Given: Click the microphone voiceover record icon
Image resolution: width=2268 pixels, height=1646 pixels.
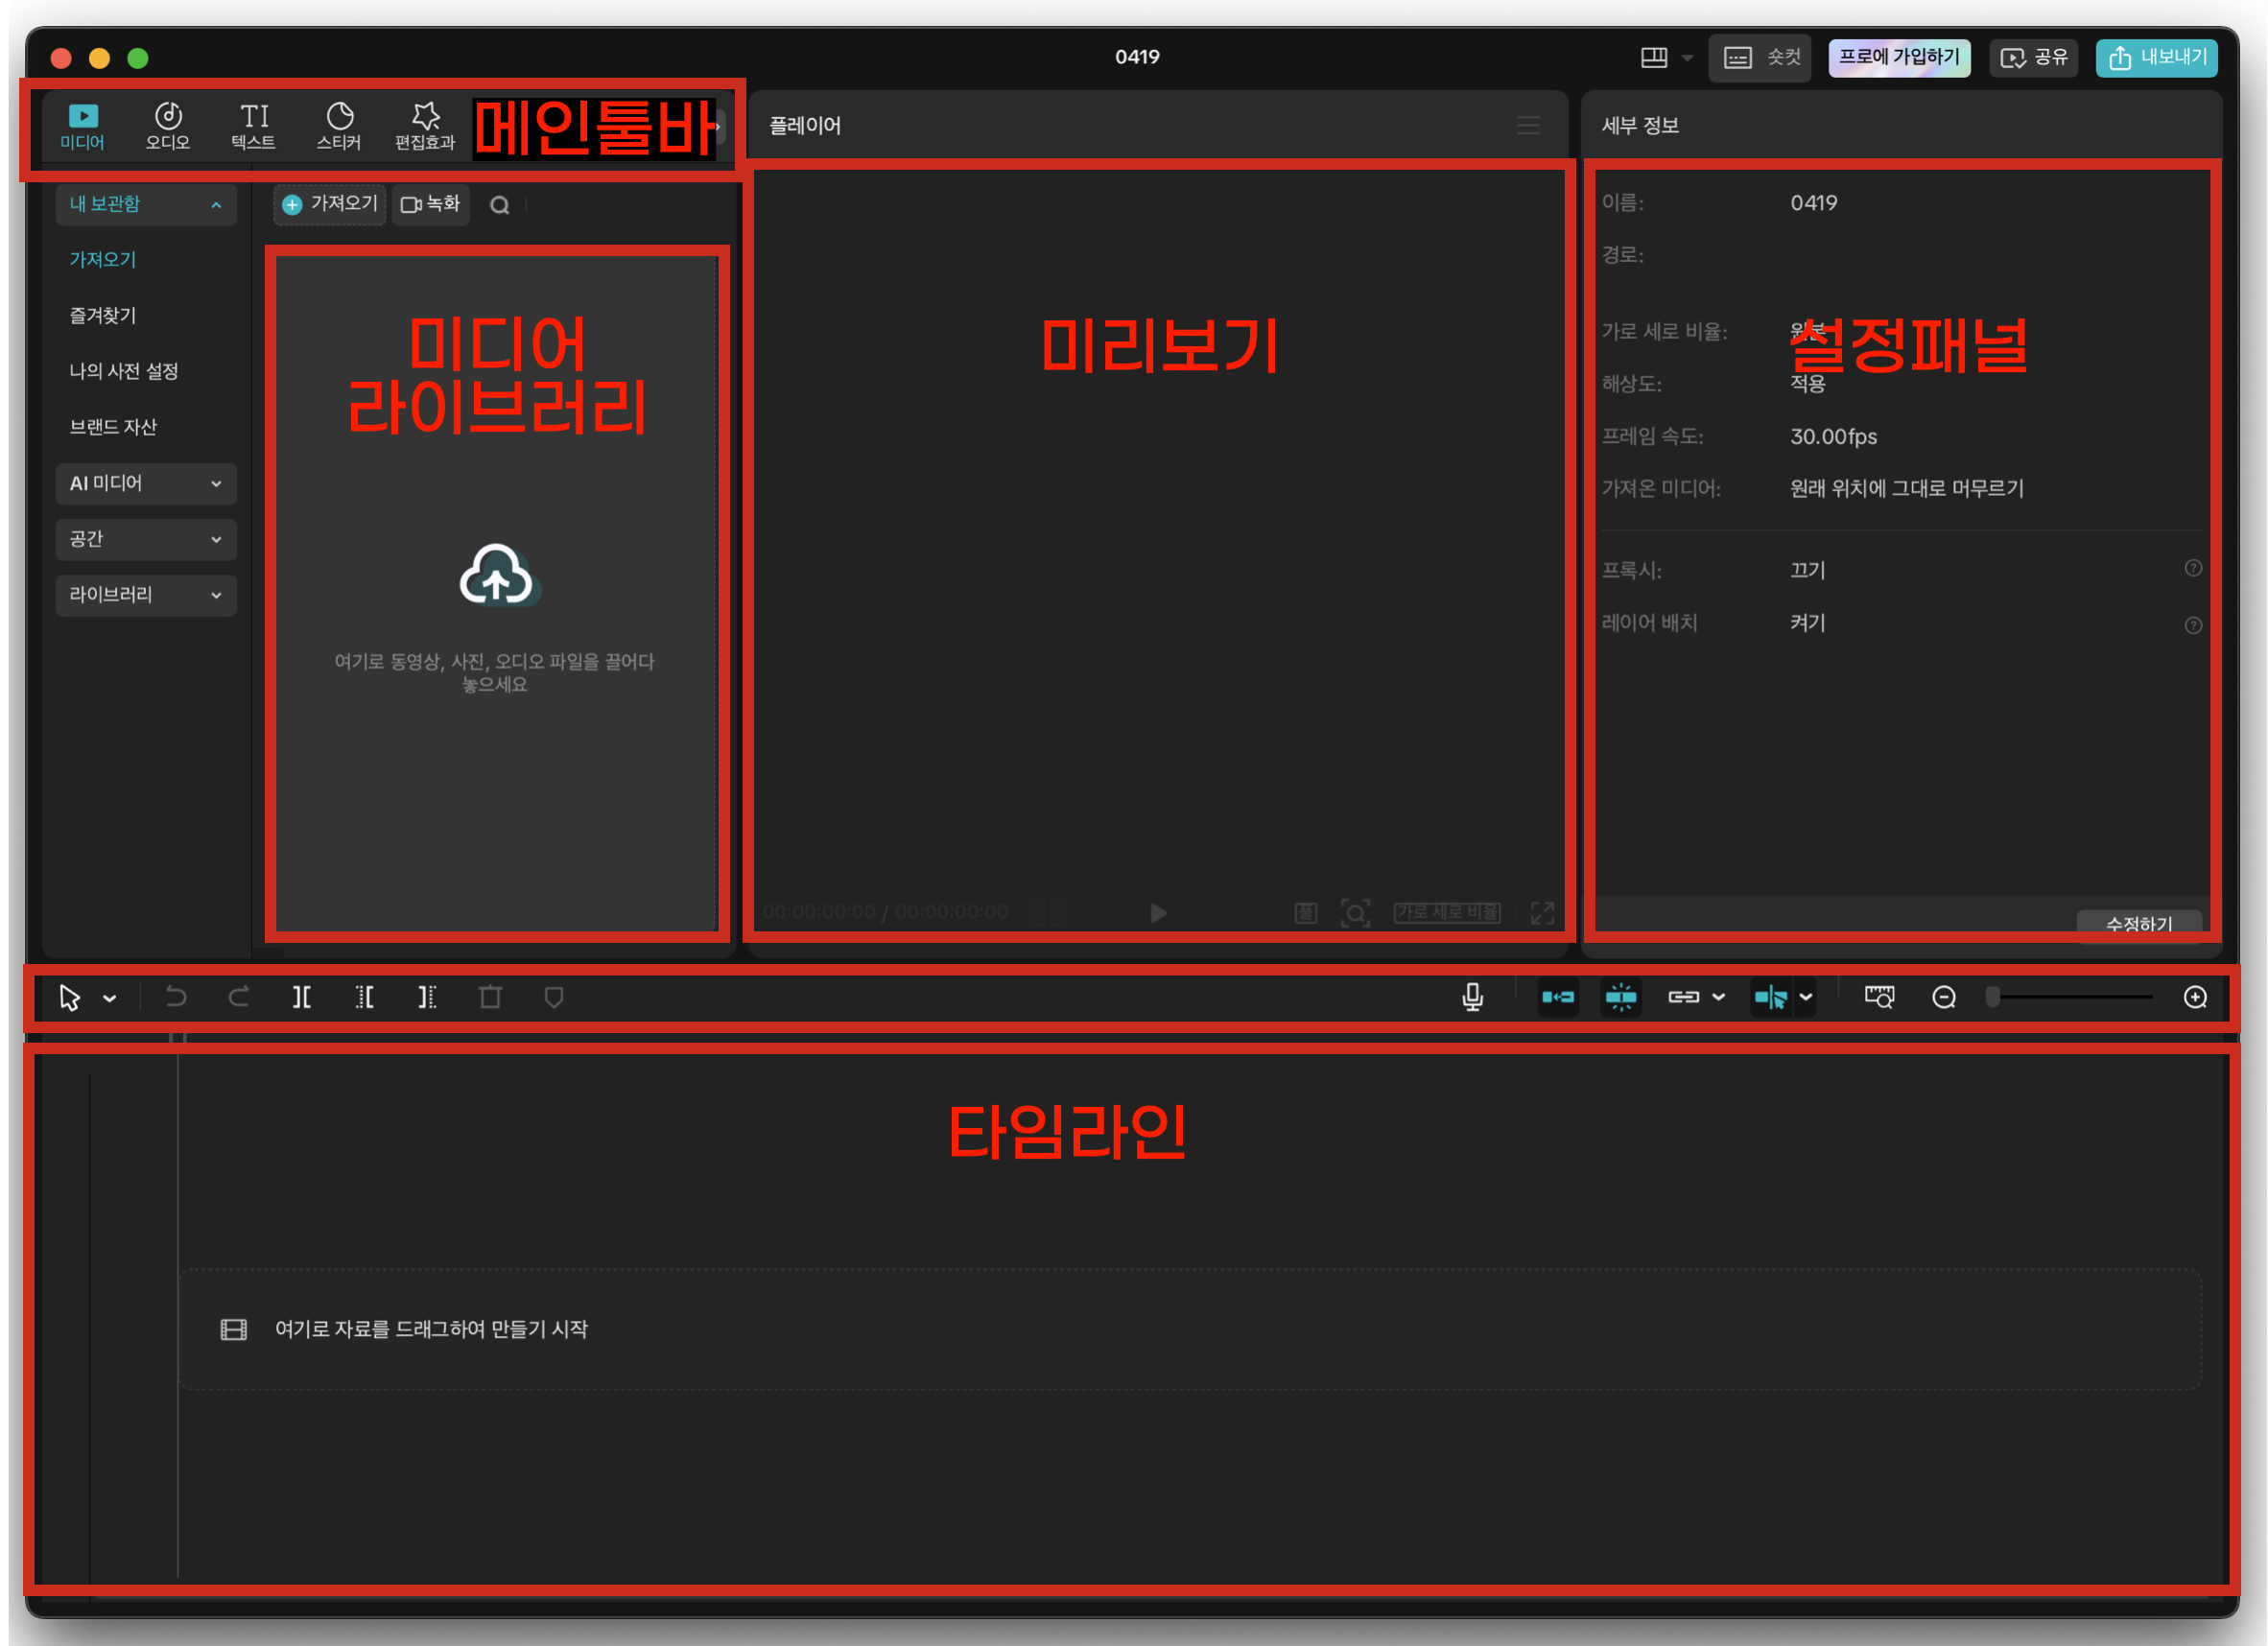Looking at the screenshot, I should click(x=1472, y=997).
